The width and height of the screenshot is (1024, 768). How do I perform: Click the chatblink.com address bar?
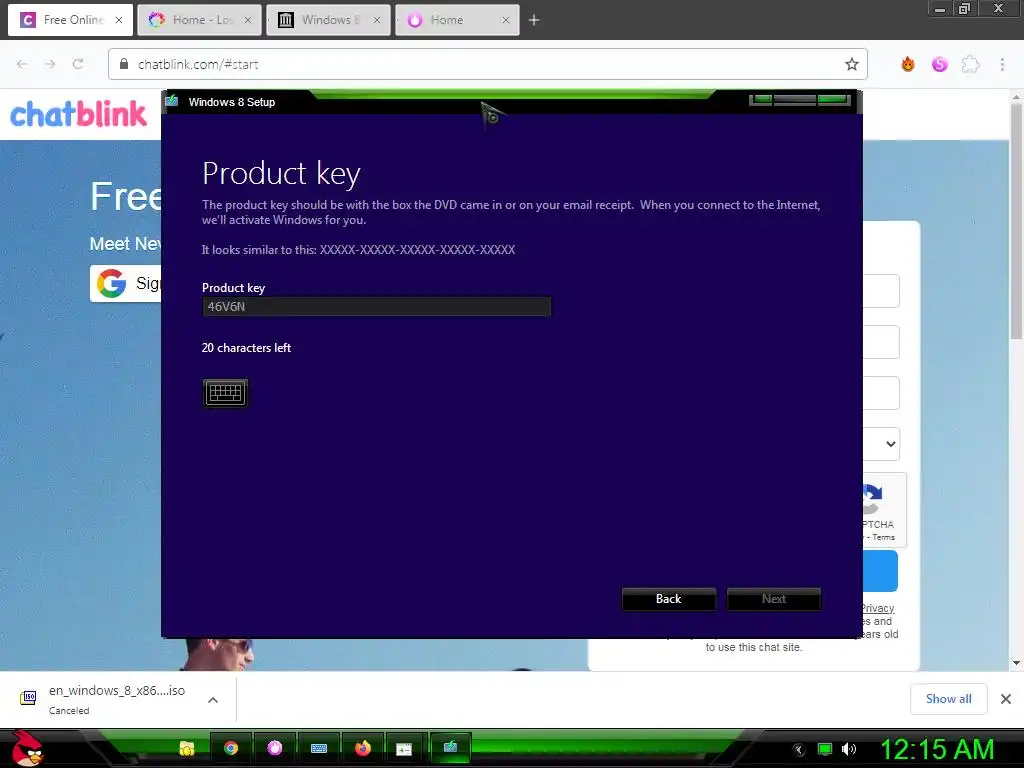click(x=487, y=64)
